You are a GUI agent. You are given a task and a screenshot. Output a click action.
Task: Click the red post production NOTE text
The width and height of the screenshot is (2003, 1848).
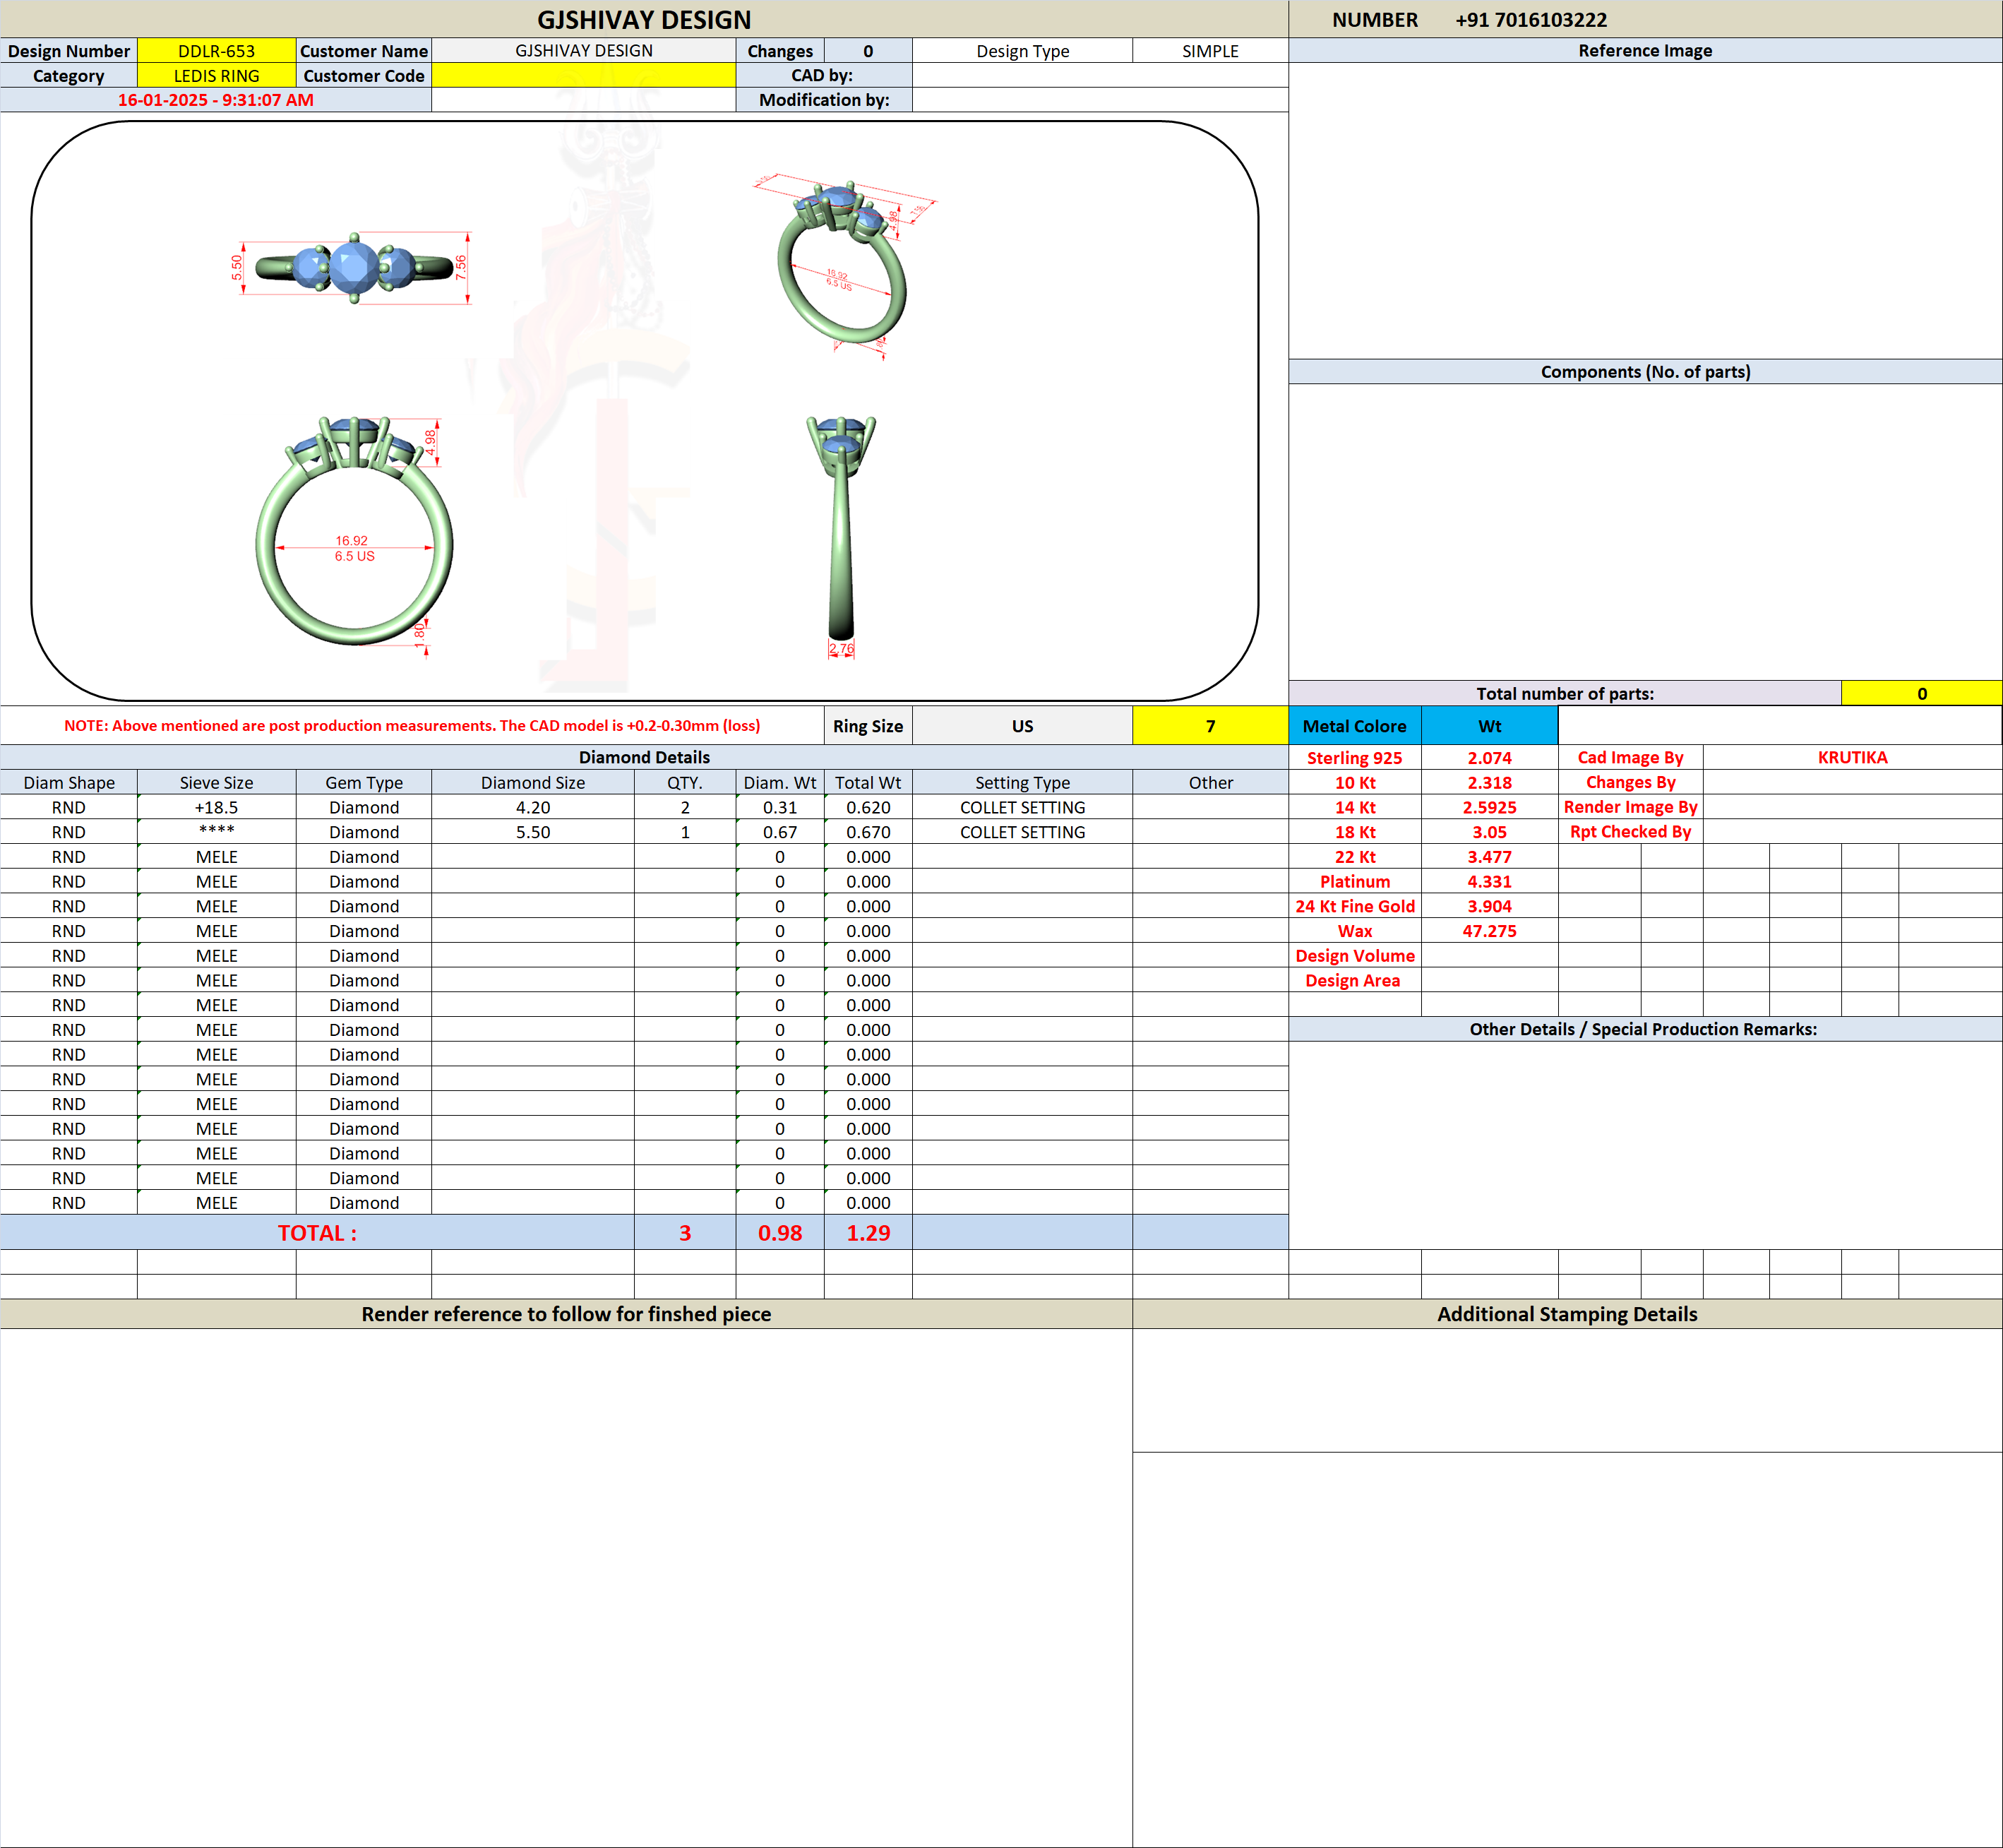click(412, 726)
